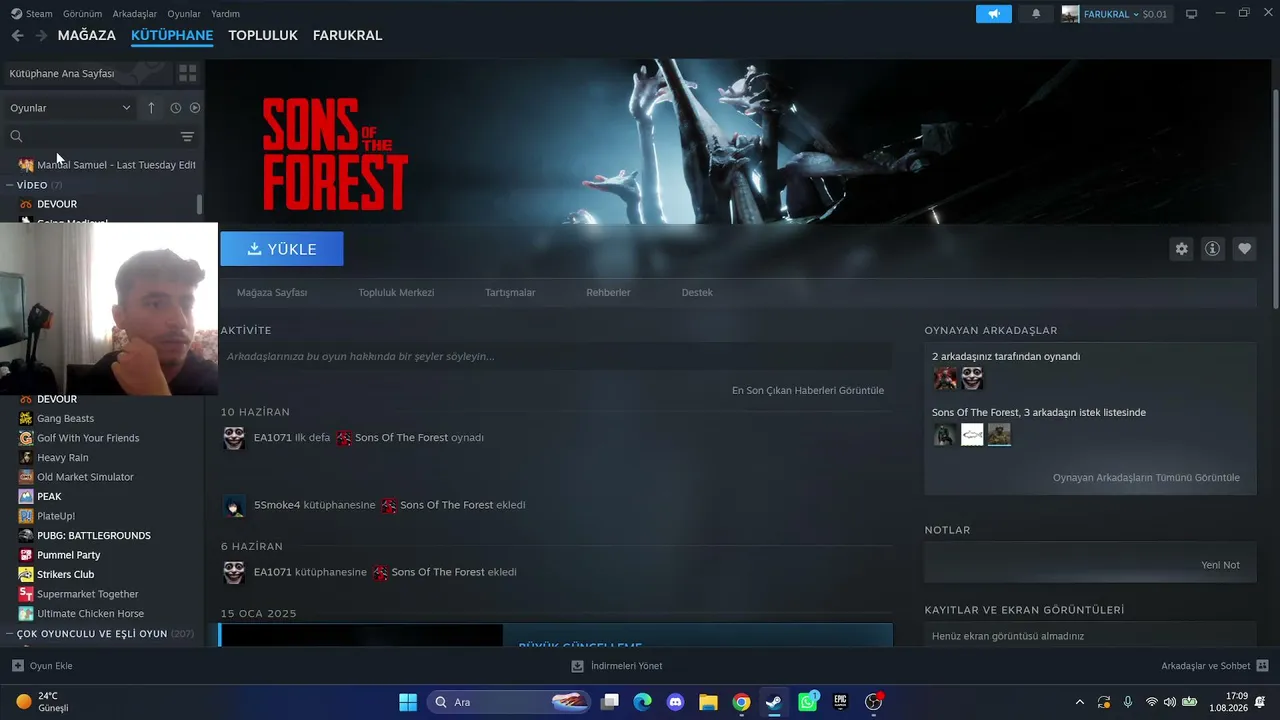Toggle the ready-to-play filter icon
The height and width of the screenshot is (720, 1280).
click(195, 108)
